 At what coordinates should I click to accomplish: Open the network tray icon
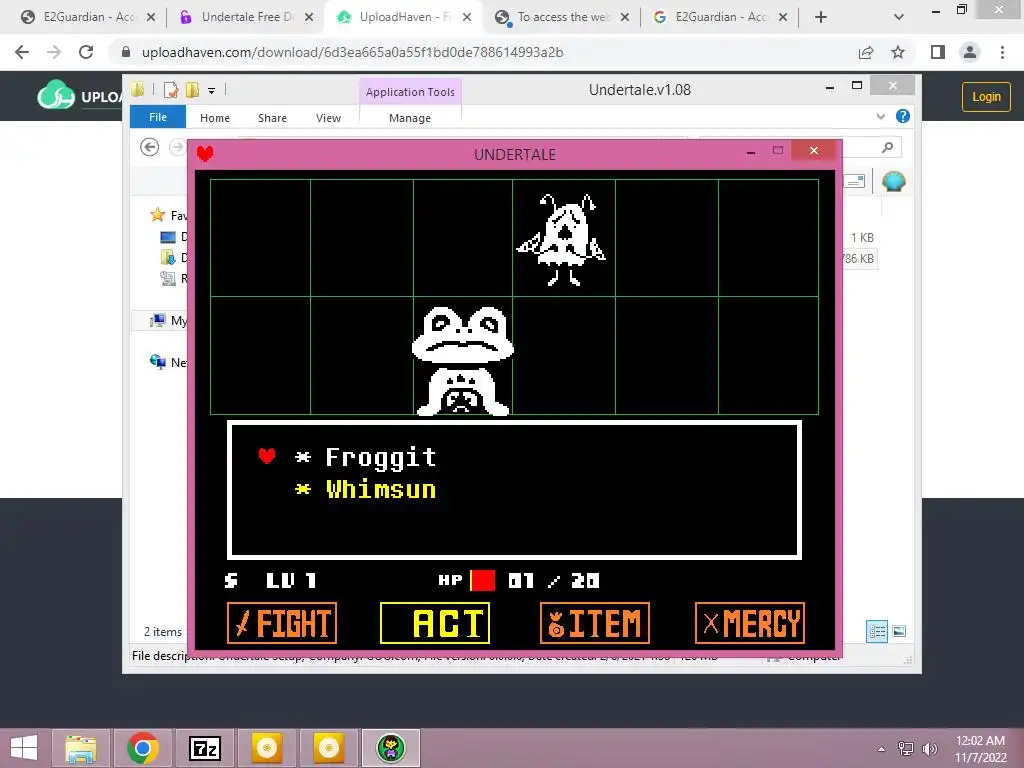906,749
